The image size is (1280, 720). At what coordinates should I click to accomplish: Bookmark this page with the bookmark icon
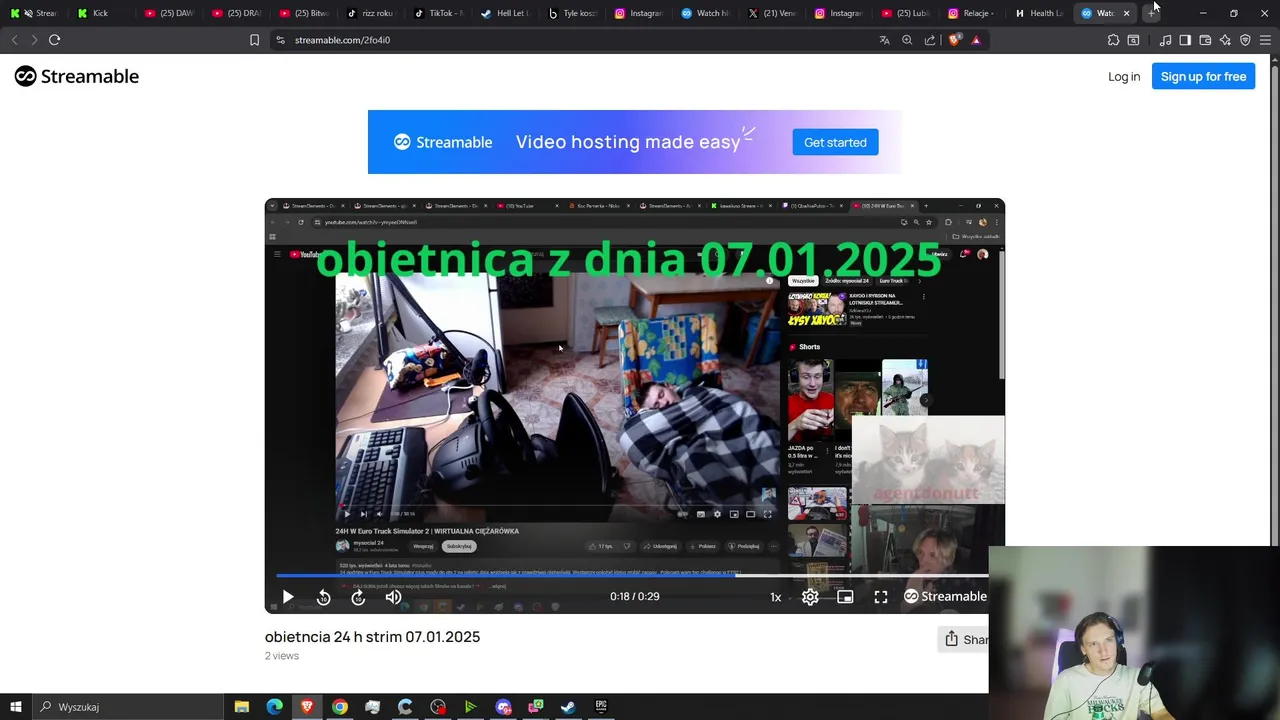pos(254,40)
